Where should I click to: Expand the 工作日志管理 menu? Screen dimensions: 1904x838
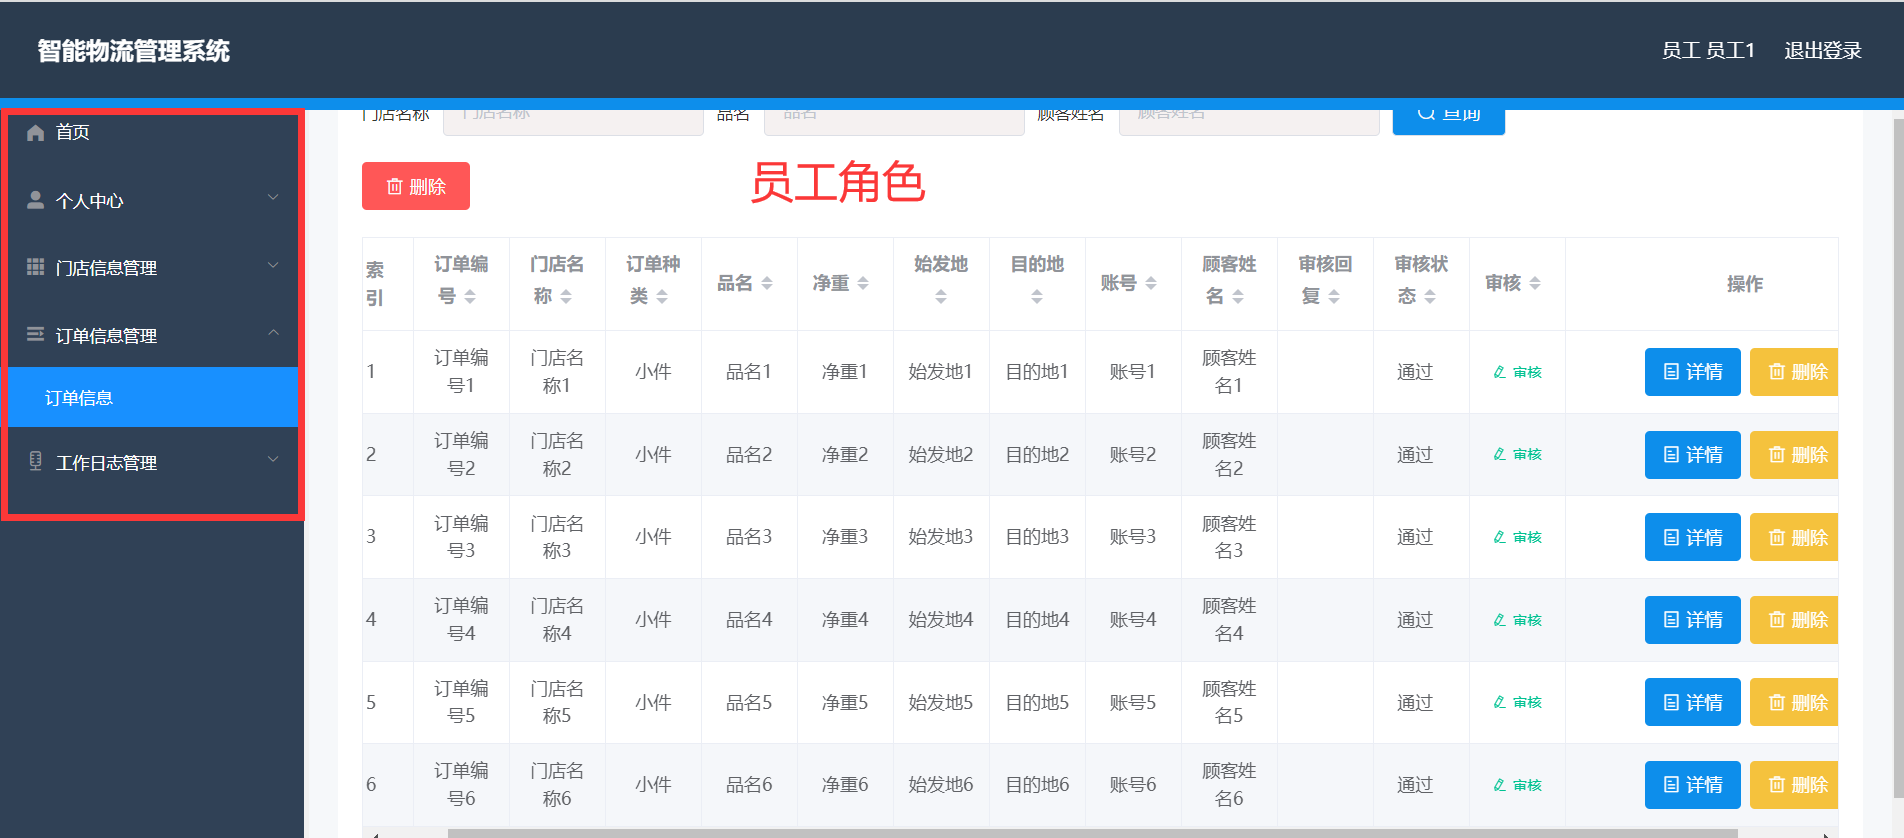pyautogui.click(x=153, y=462)
